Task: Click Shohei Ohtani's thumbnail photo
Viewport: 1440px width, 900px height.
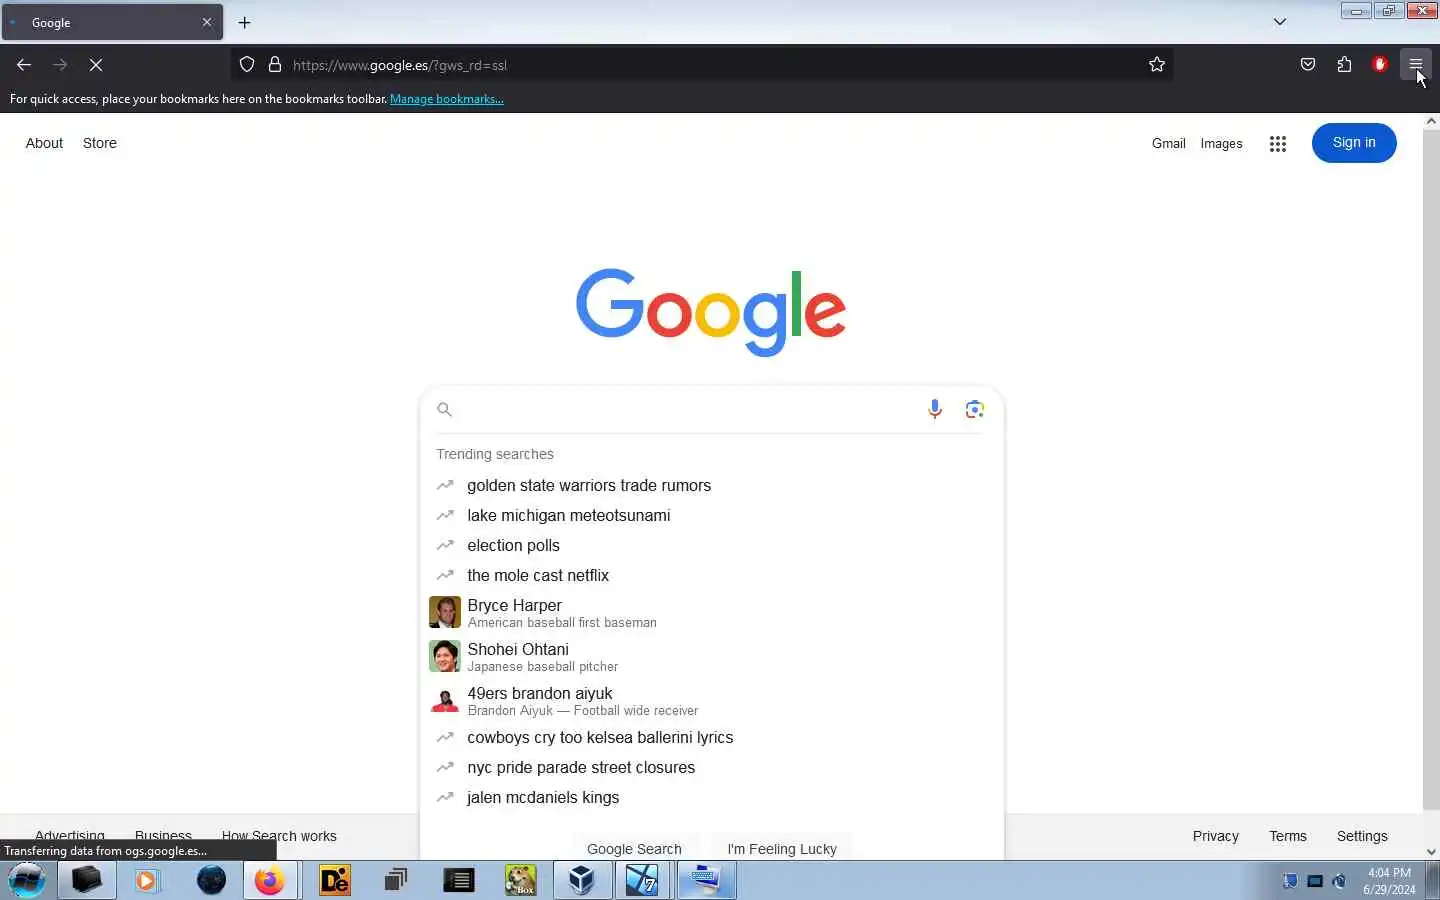Action: [x=445, y=656]
